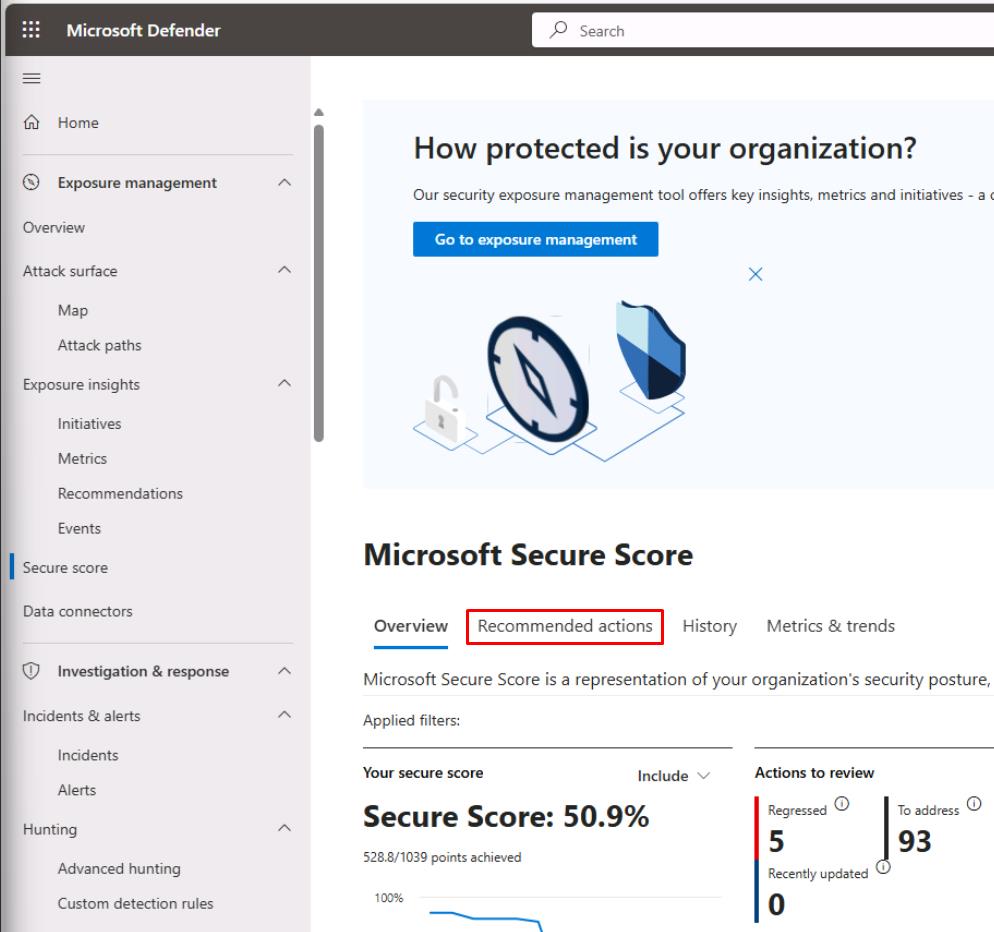The width and height of the screenshot is (994, 932).
Task: Collapse the Attack surface section
Action: tap(284, 271)
